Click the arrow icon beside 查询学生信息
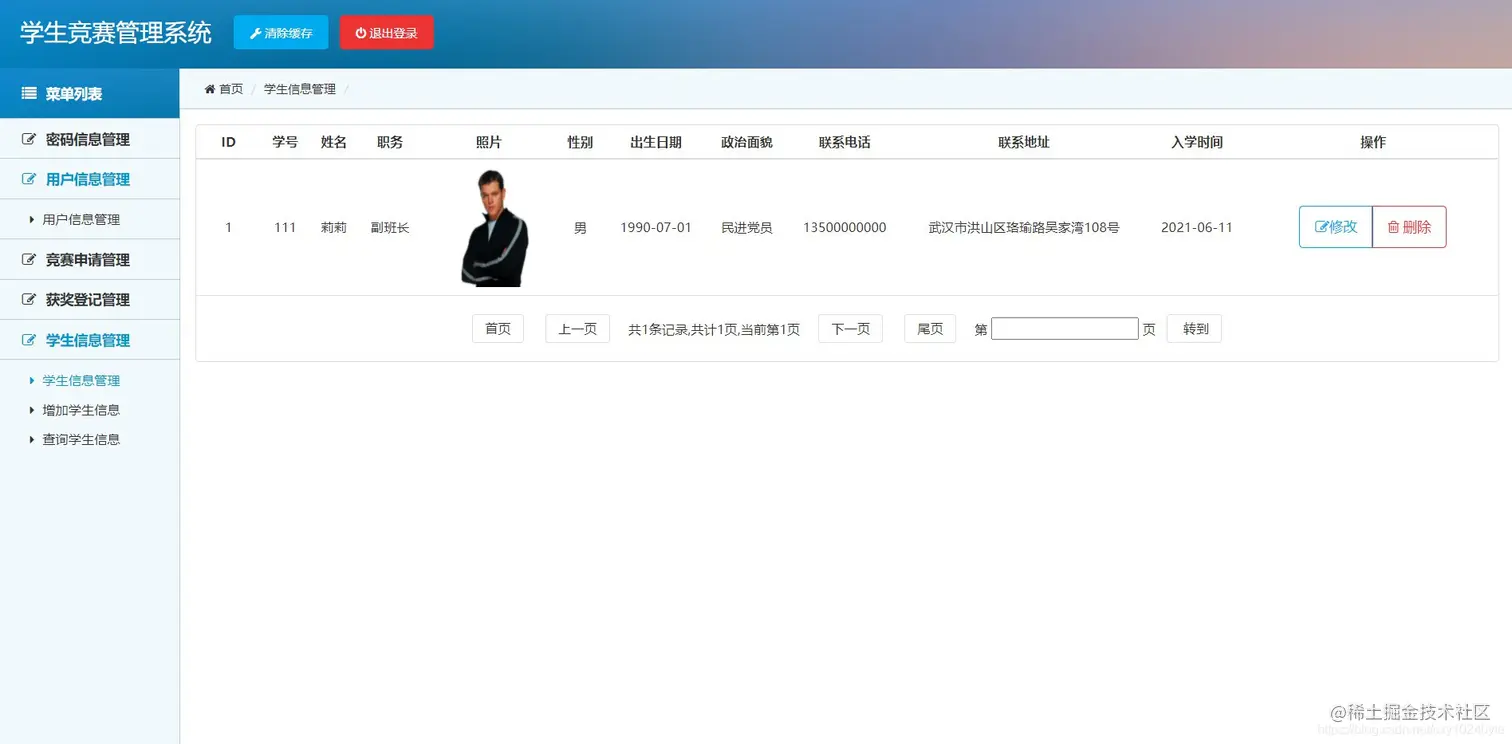 [32, 439]
